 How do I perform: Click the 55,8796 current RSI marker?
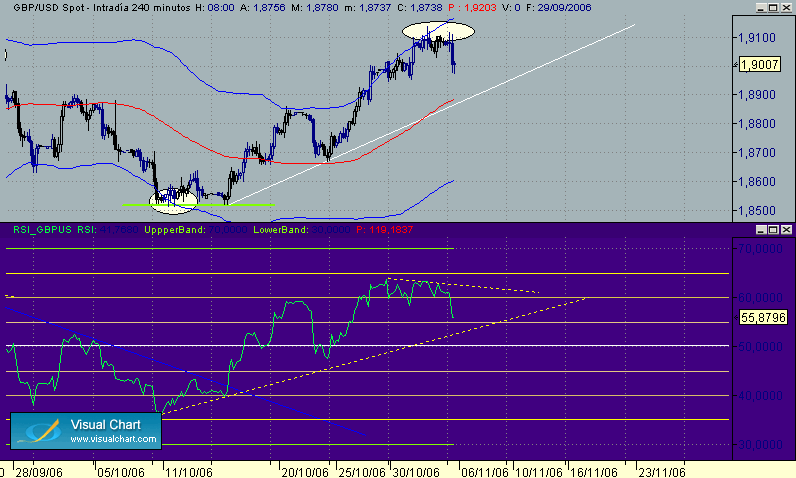[x=762, y=318]
